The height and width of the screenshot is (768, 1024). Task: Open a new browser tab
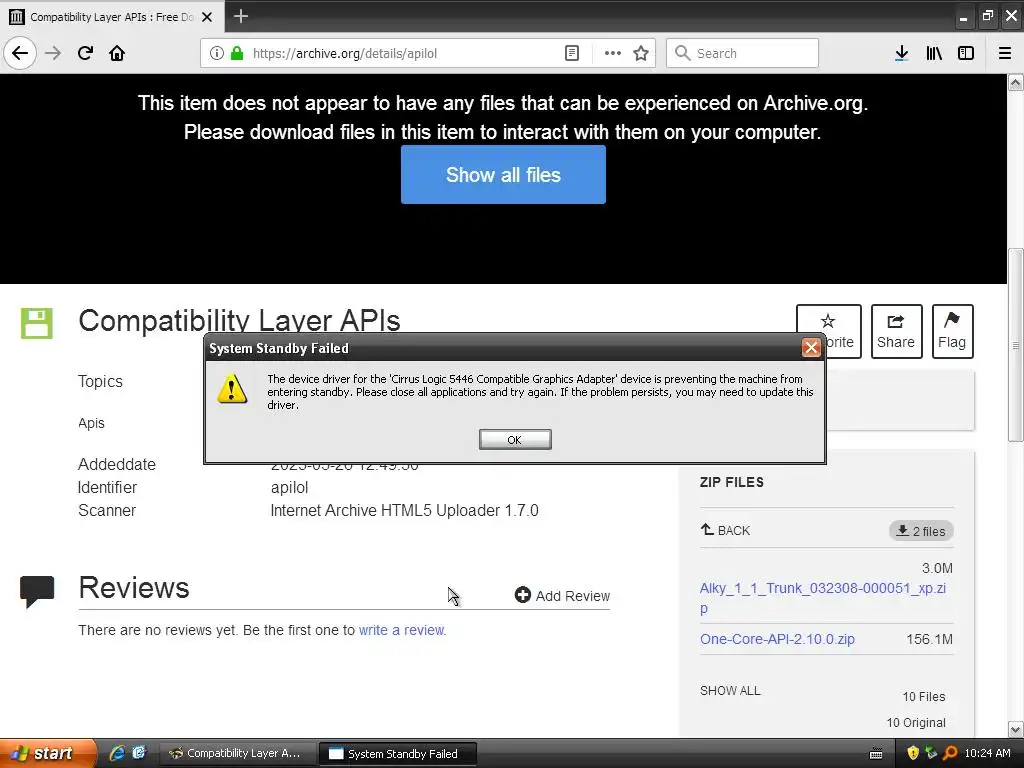[241, 16]
